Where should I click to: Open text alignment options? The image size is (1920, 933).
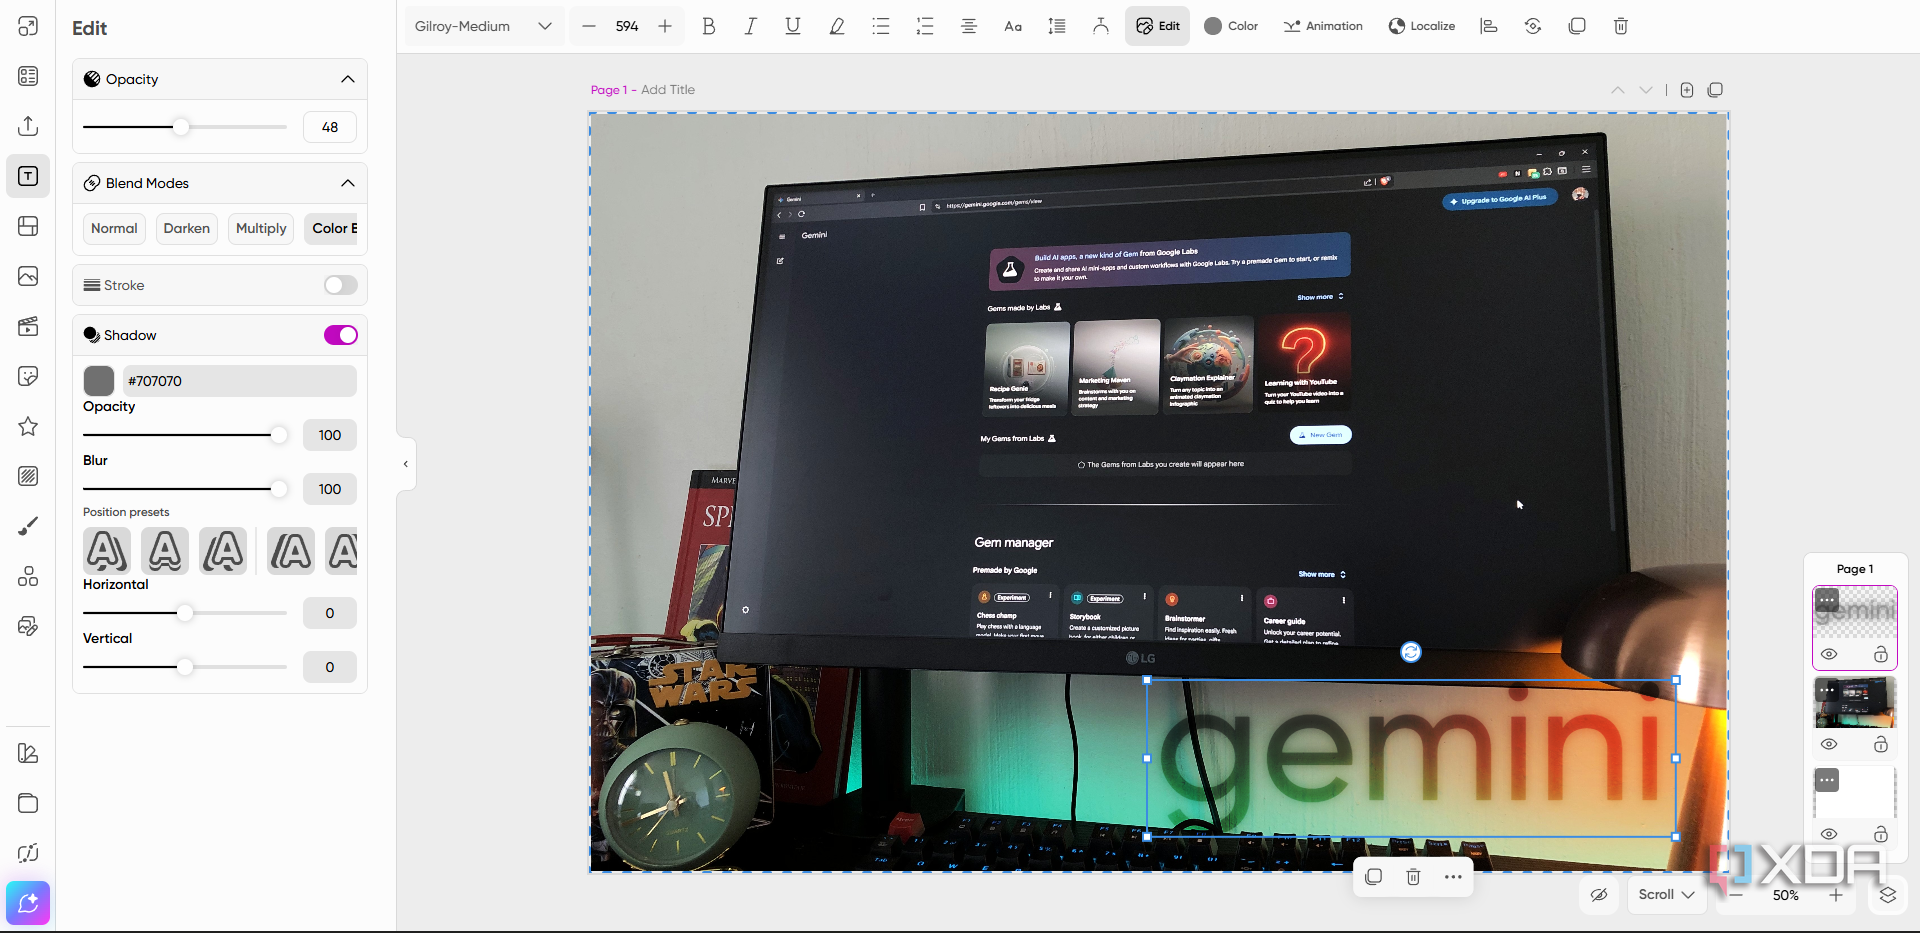(969, 26)
